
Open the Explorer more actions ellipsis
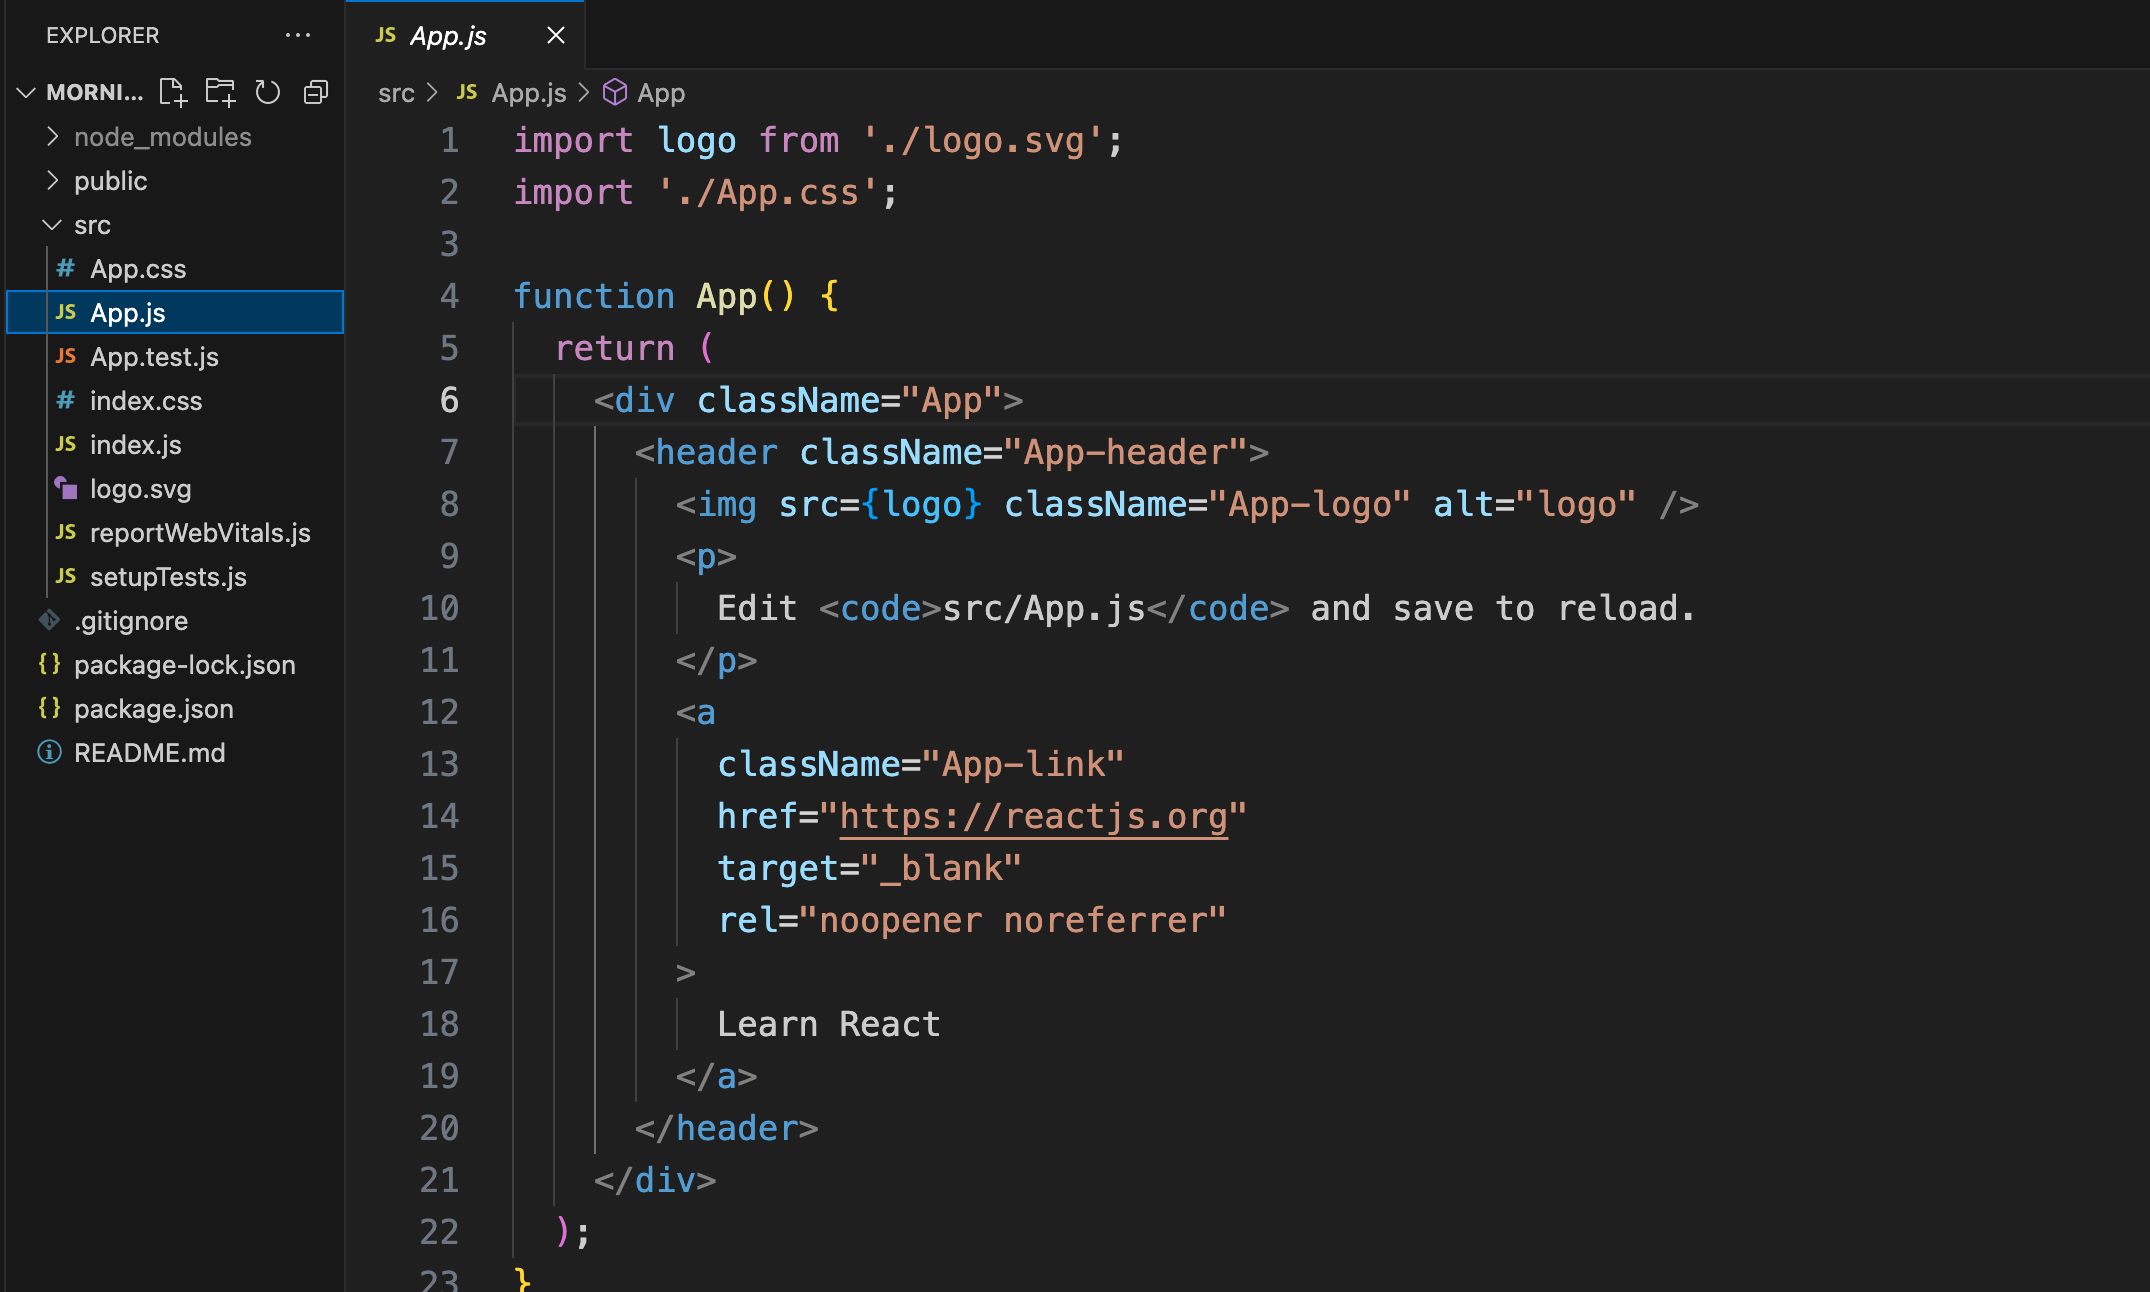(x=297, y=35)
